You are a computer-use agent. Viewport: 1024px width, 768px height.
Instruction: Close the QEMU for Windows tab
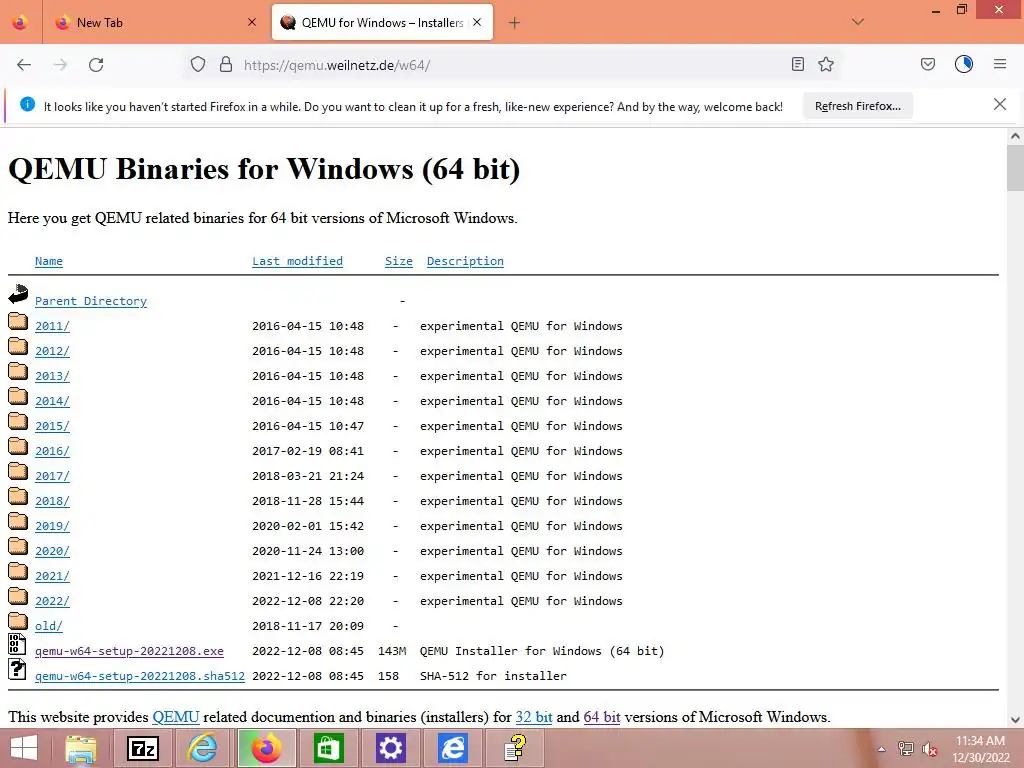click(477, 22)
